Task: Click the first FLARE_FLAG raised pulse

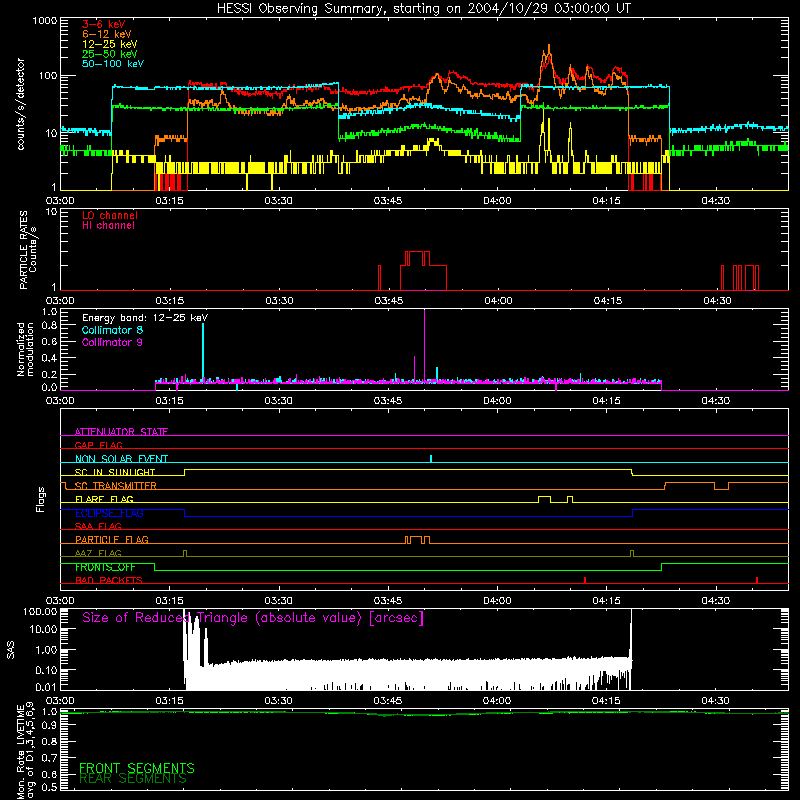Action: pyautogui.click(x=544, y=498)
